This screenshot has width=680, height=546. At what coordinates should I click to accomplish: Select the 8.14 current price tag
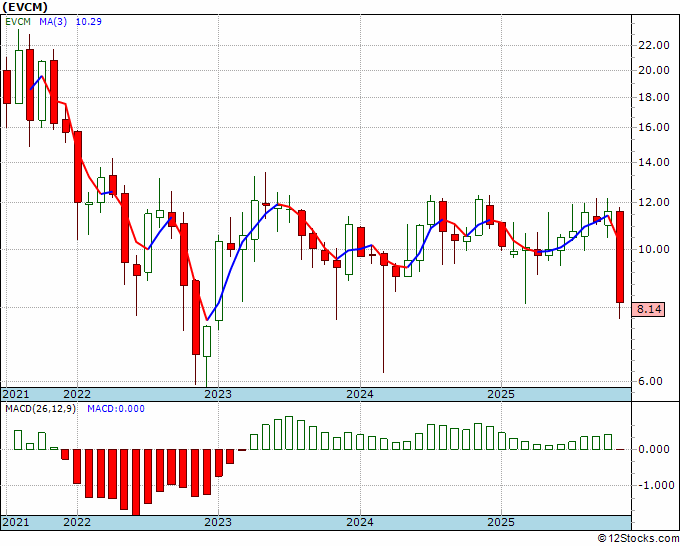click(x=649, y=309)
